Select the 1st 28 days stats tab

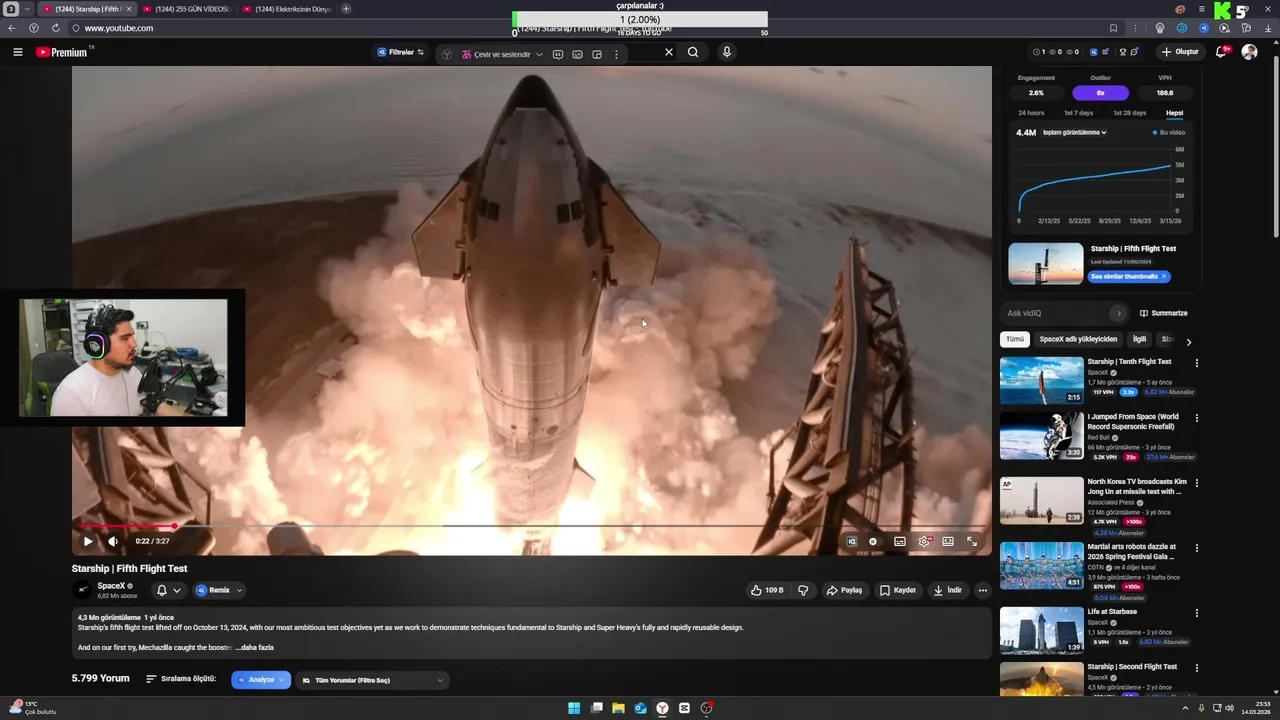click(x=1129, y=113)
